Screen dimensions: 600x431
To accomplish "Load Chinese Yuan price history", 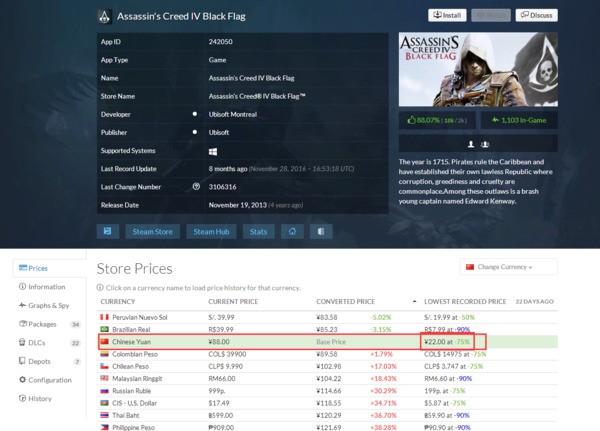I will (x=132, y=342).
